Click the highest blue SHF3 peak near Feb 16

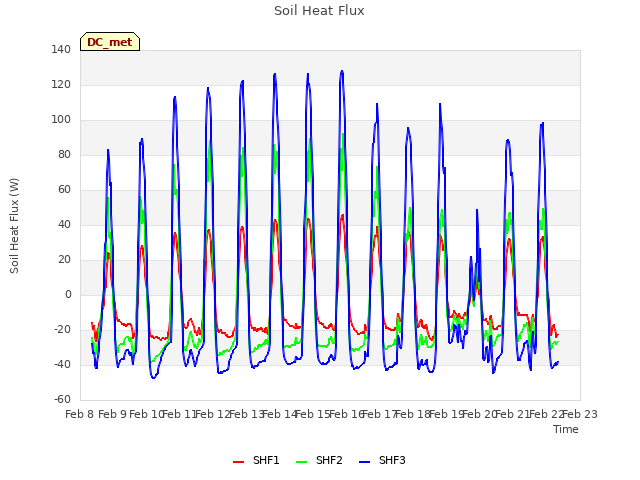pyautogui.click(x=342, y=71)
